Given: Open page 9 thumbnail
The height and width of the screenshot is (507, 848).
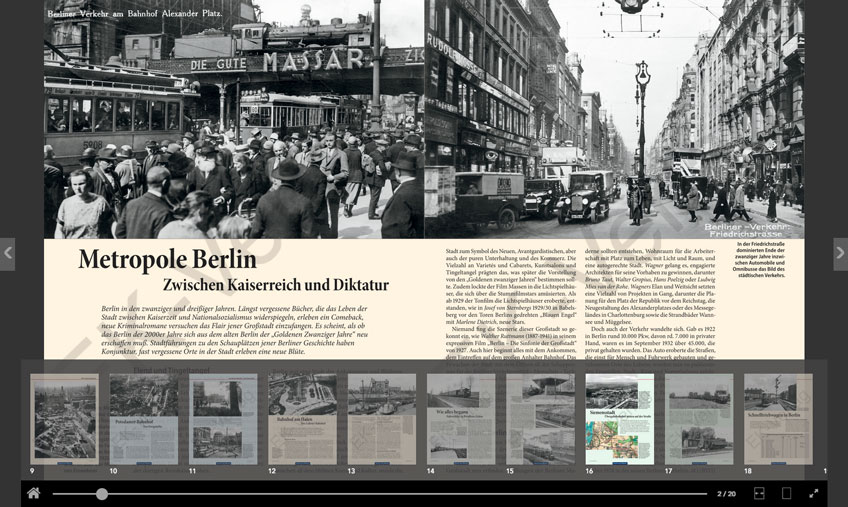Looking at the screenshot, I should tap(65, 419).
